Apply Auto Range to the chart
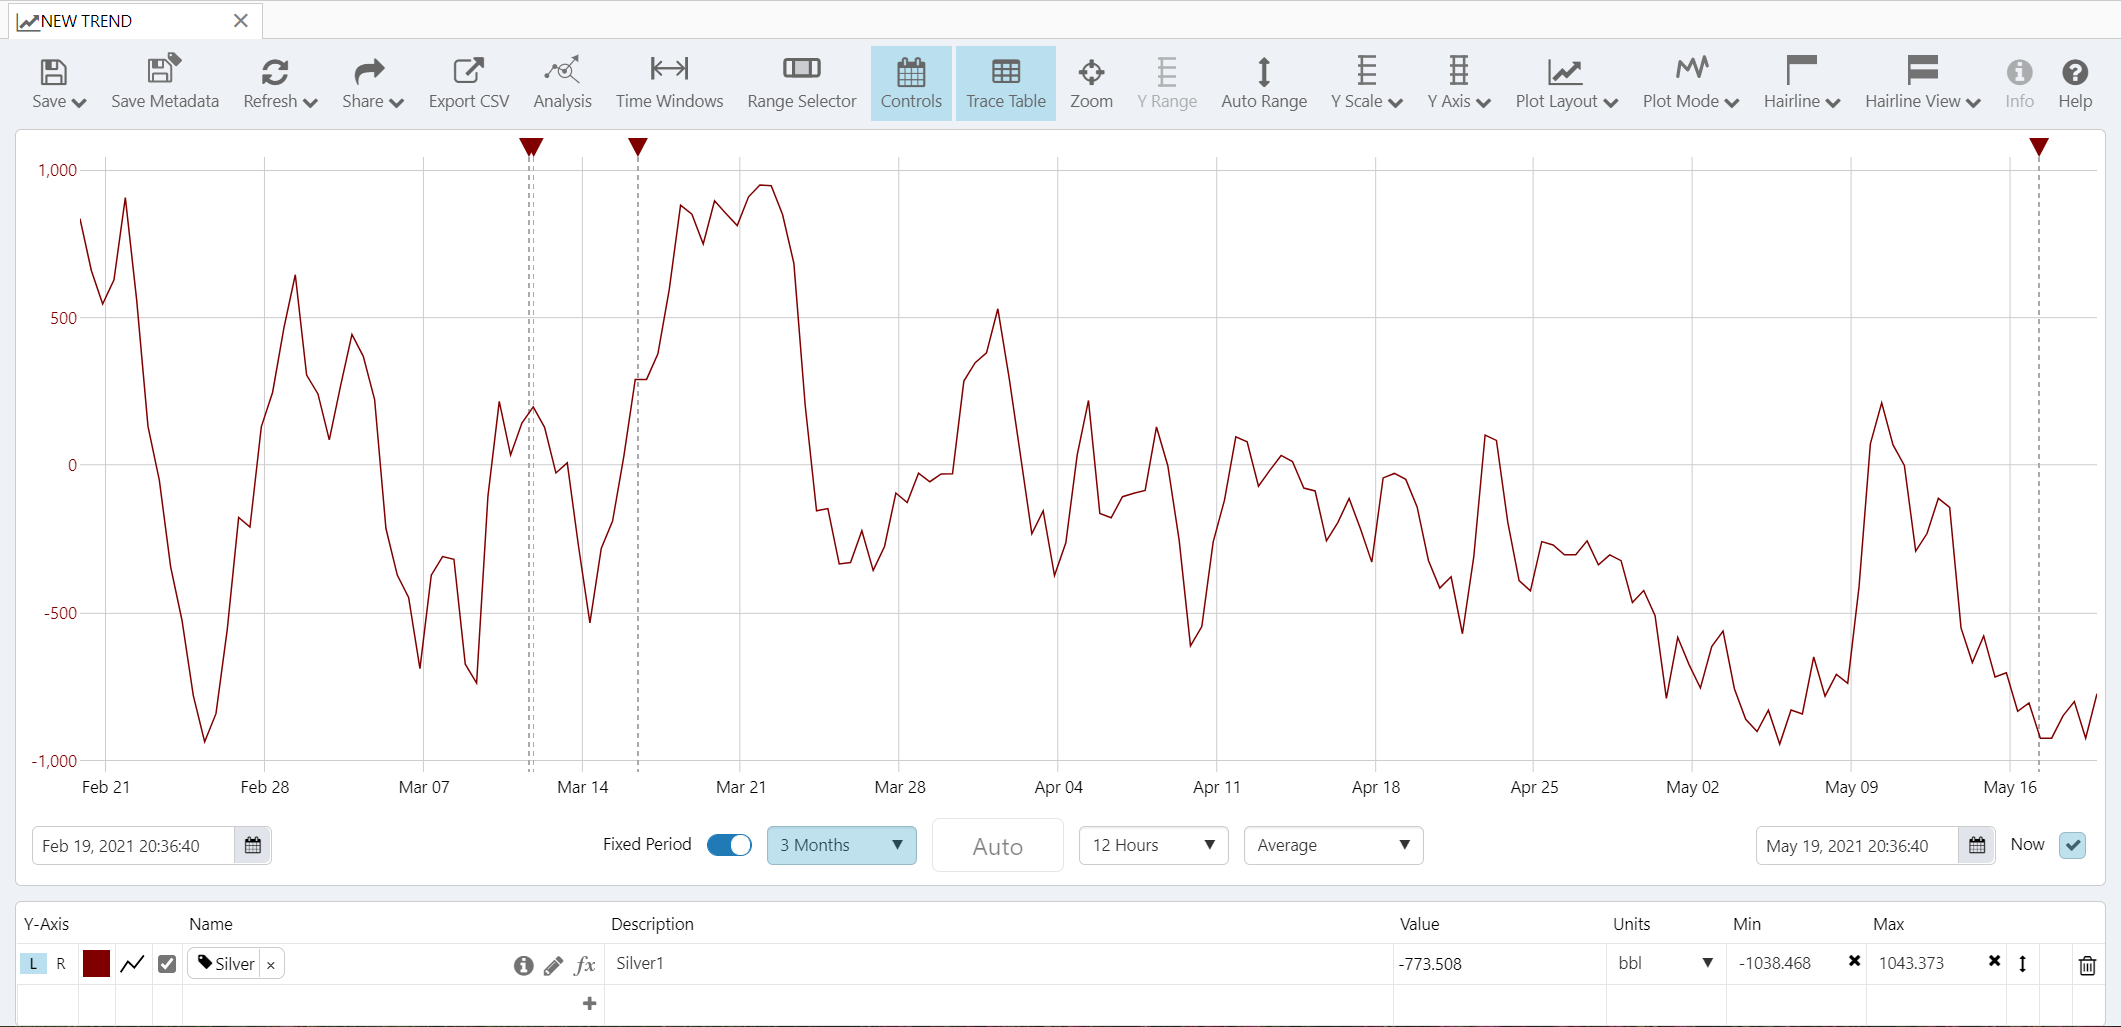 [1263, 72]
